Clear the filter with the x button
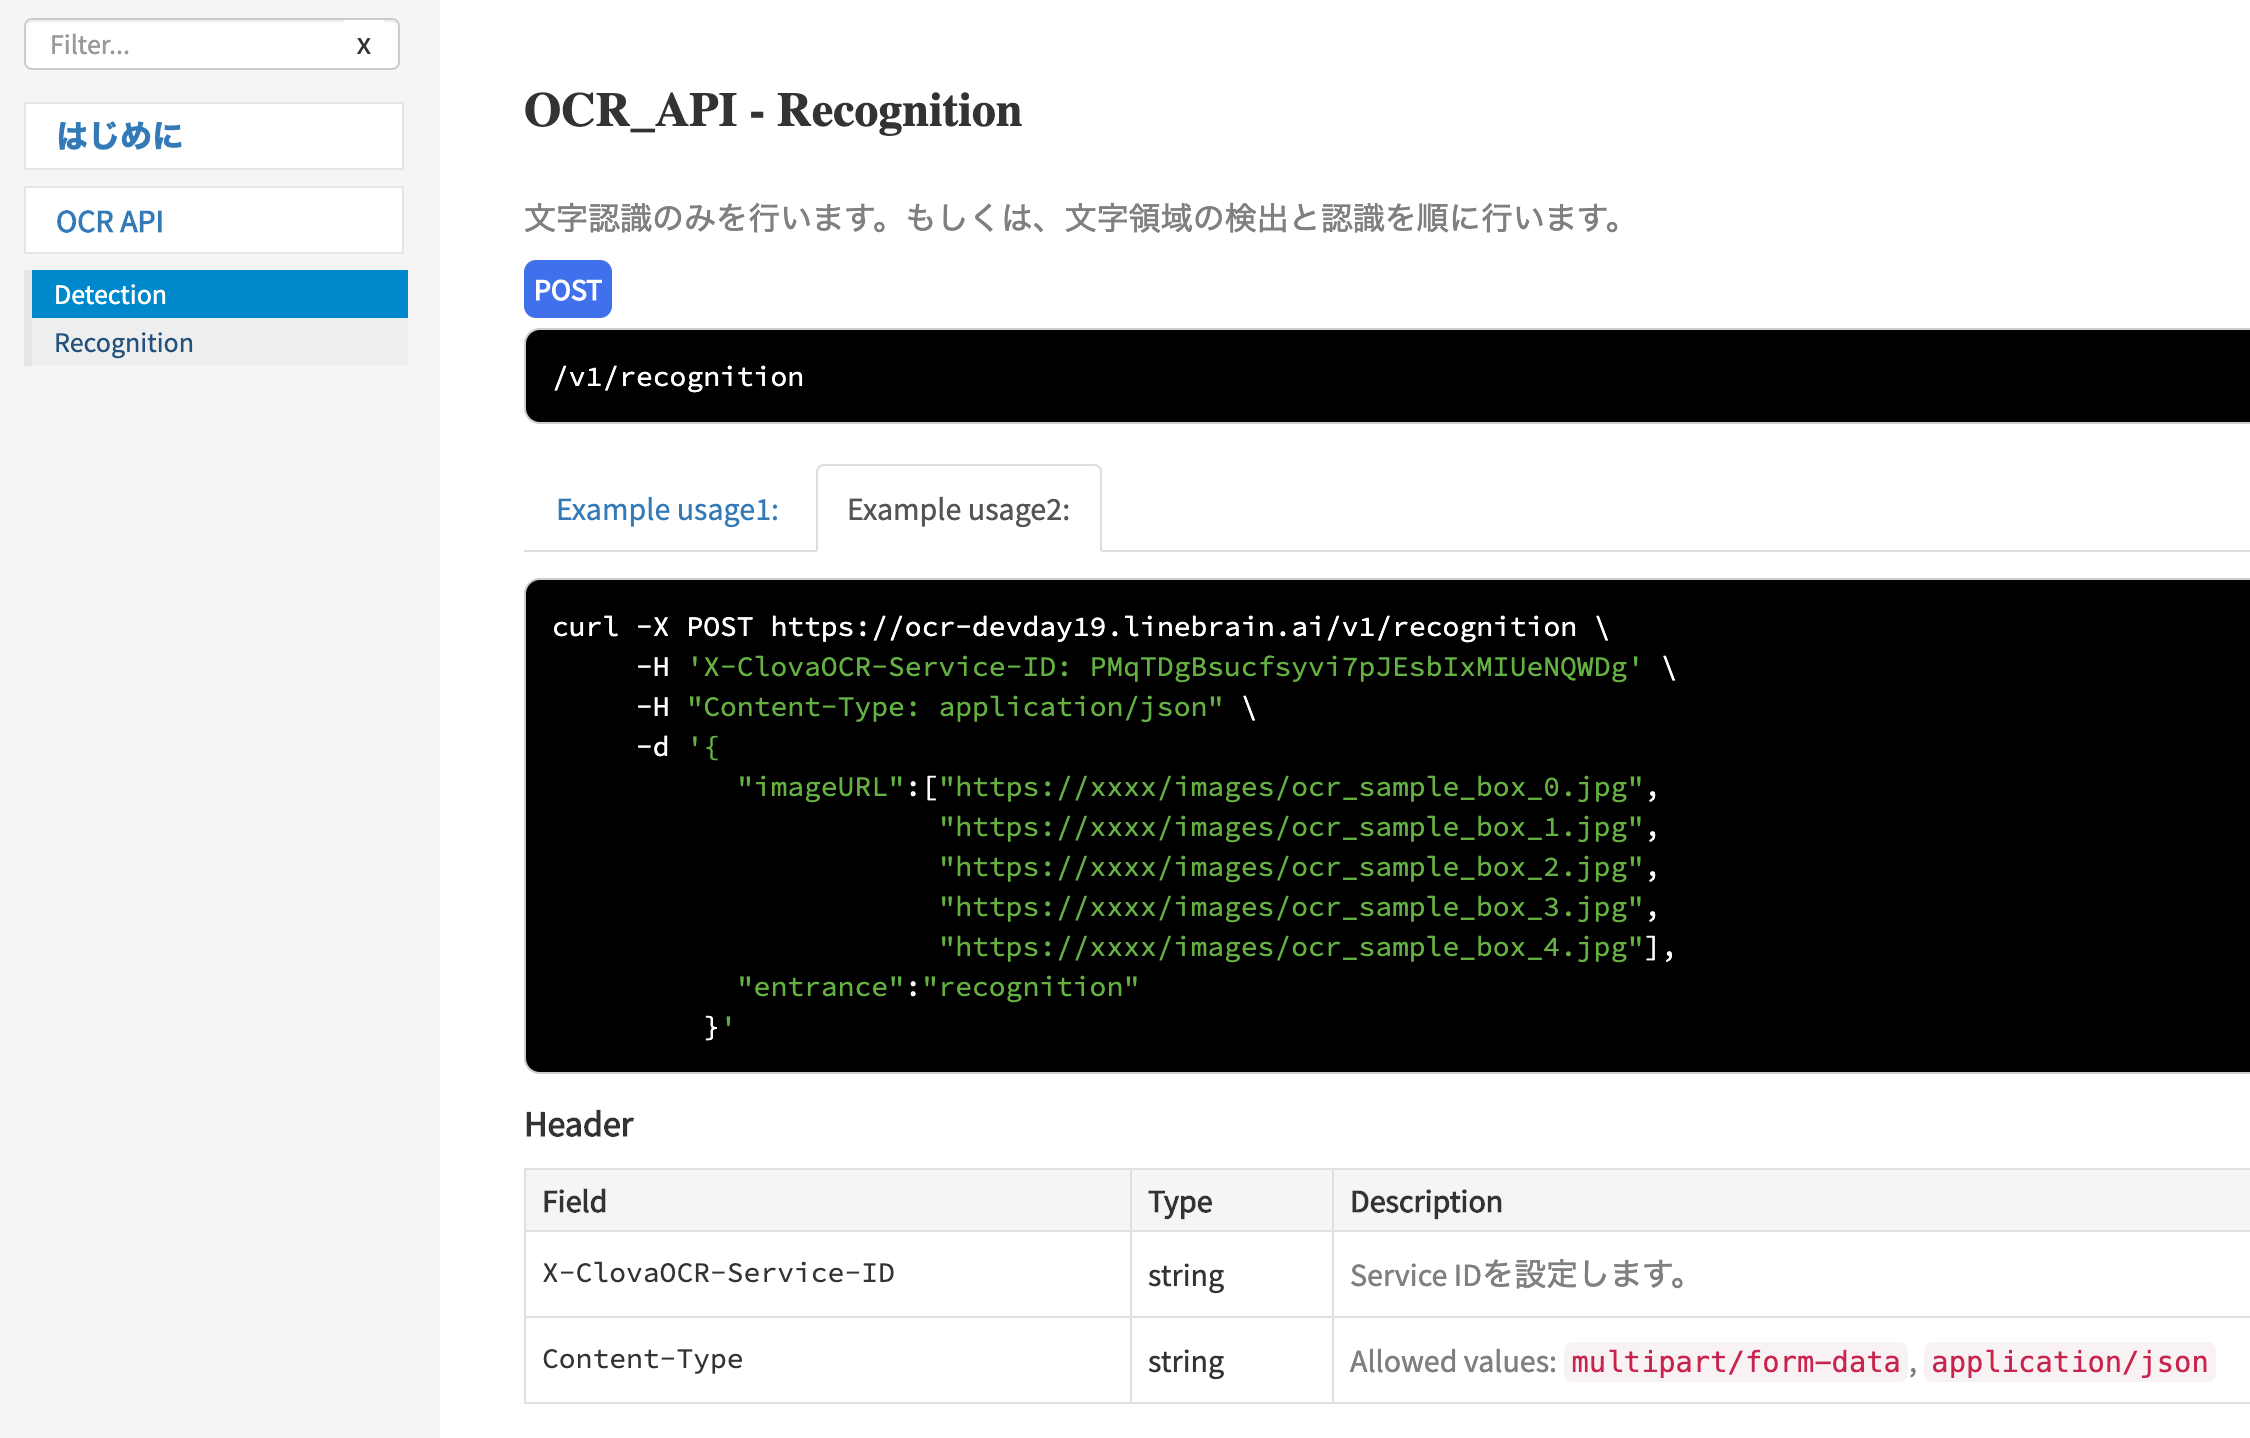The image size is (2250, 1438). click(364, 45)
